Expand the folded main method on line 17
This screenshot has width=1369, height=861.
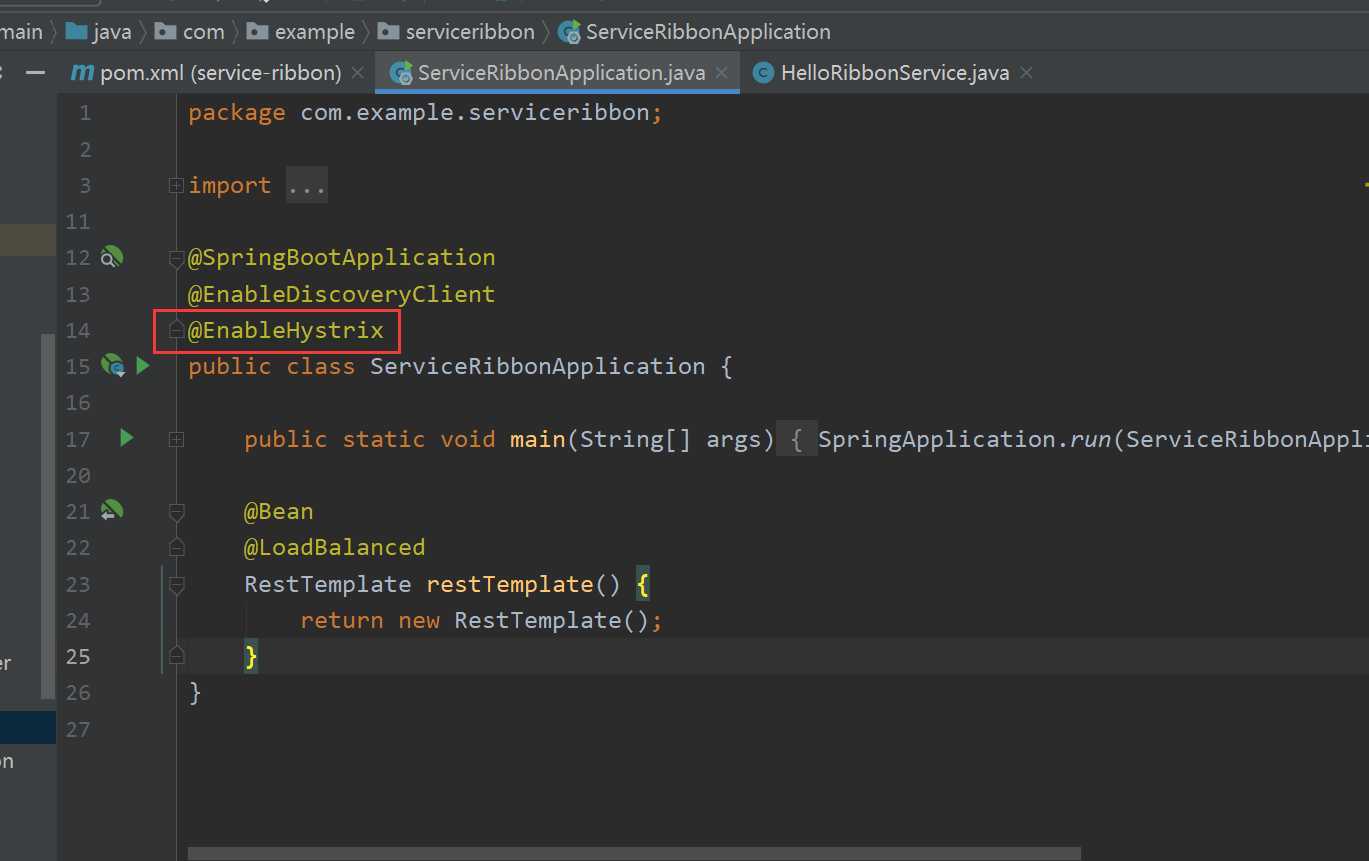click(176, 439)
